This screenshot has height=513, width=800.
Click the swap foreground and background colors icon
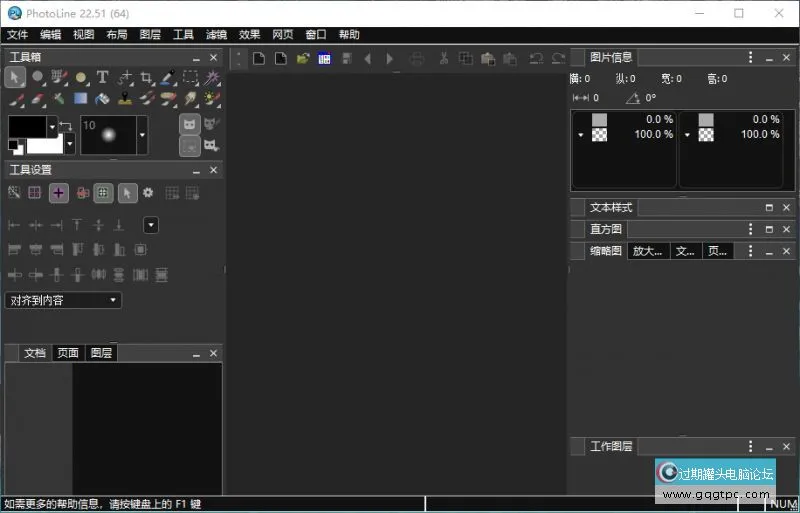66,125
